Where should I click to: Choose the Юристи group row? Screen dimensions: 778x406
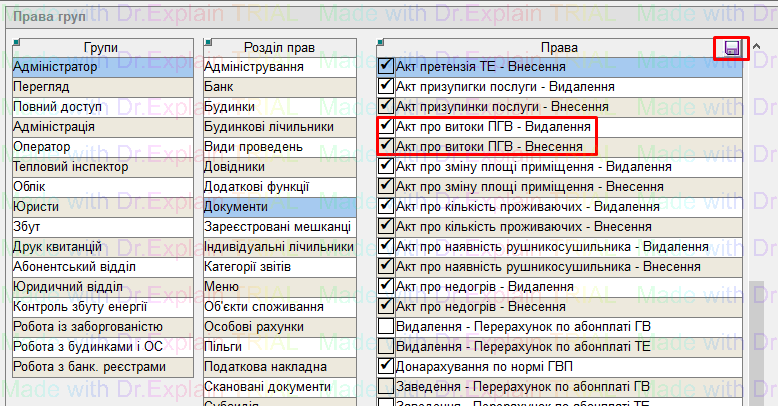(x=88, y=207)
